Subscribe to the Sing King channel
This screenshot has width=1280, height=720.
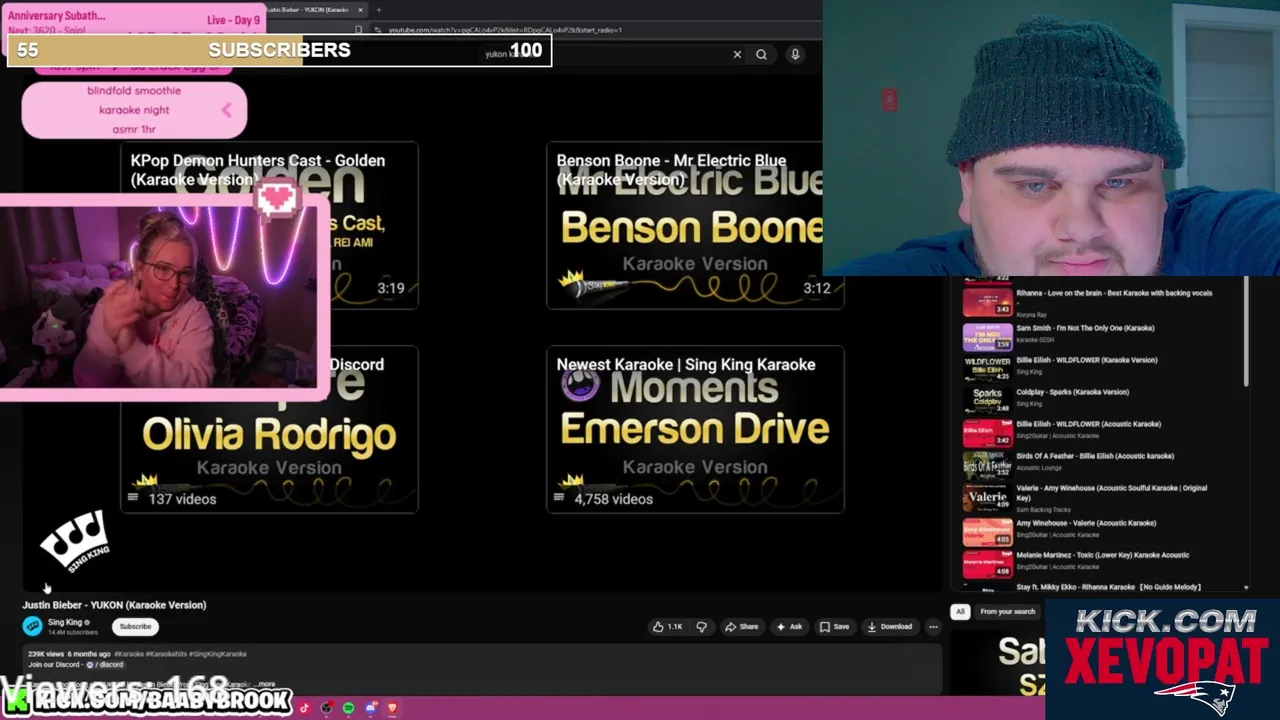click(x=135, y=627)
